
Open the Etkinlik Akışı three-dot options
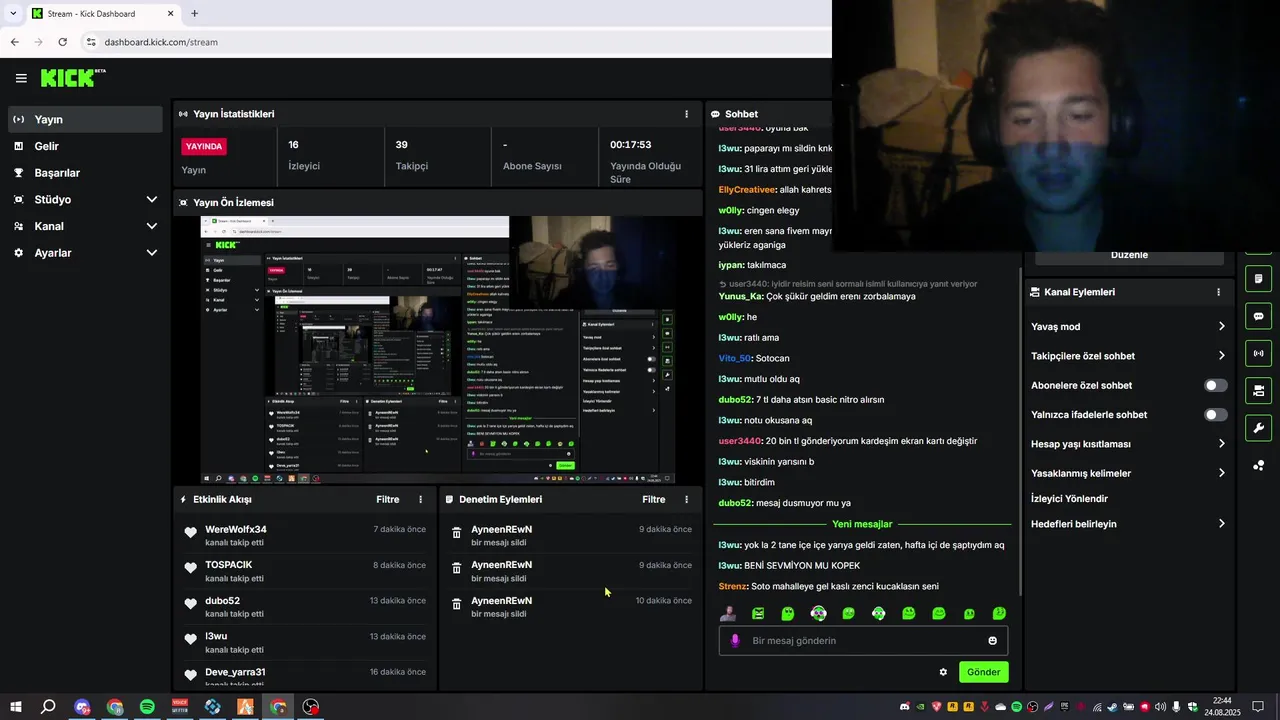(420, 499)
